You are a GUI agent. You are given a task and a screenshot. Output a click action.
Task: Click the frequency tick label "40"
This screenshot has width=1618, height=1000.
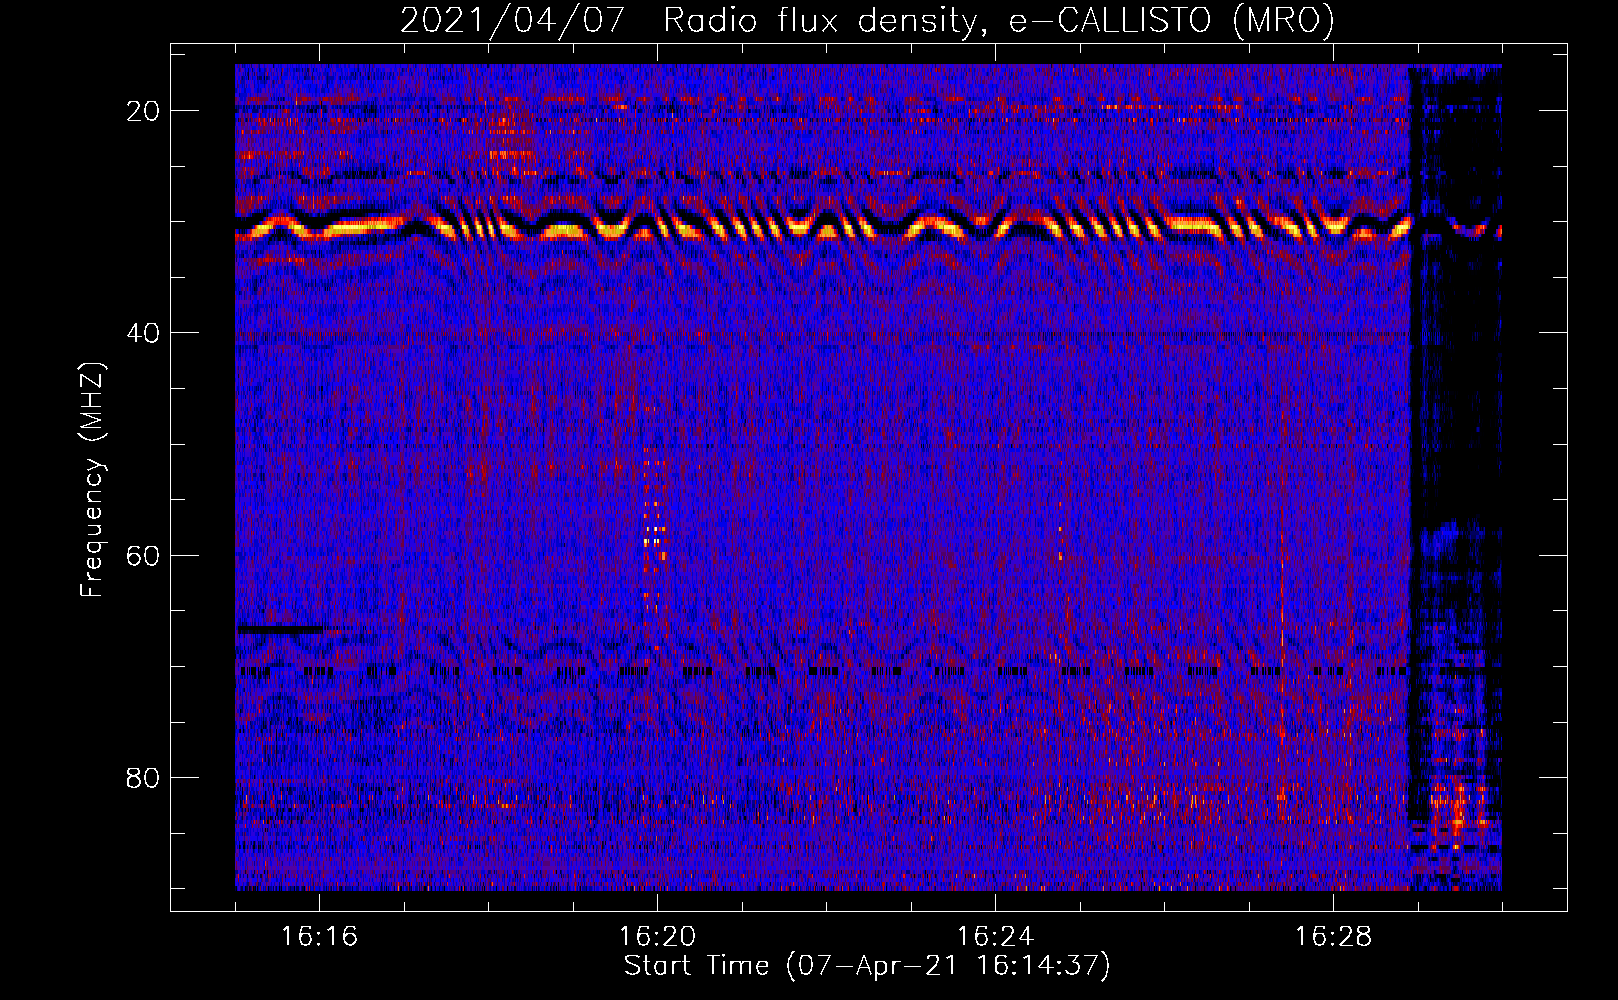tap(144, 333)
